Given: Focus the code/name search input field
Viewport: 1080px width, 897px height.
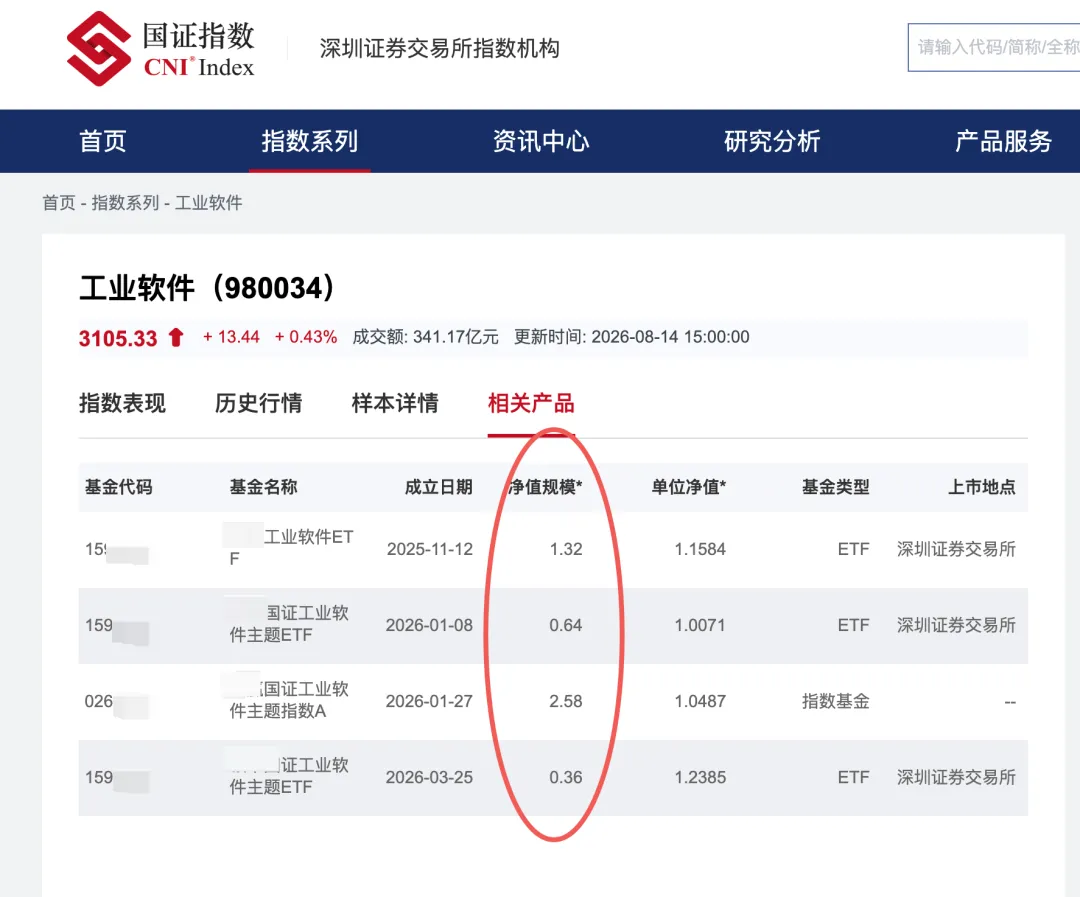Looking at the screenshot, I should click(x=993, y=48).
